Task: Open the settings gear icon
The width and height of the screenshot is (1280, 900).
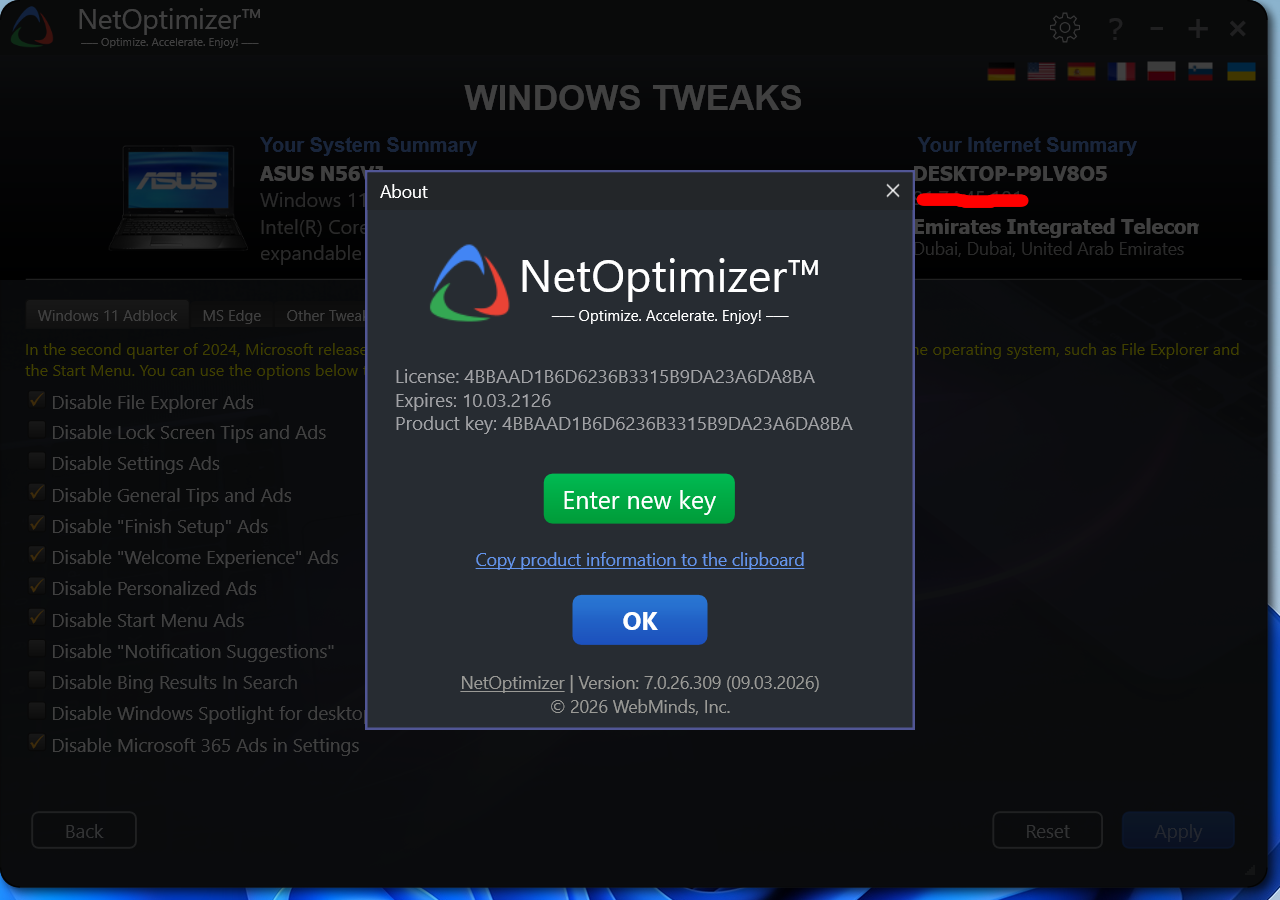Action: (1065, 28)
